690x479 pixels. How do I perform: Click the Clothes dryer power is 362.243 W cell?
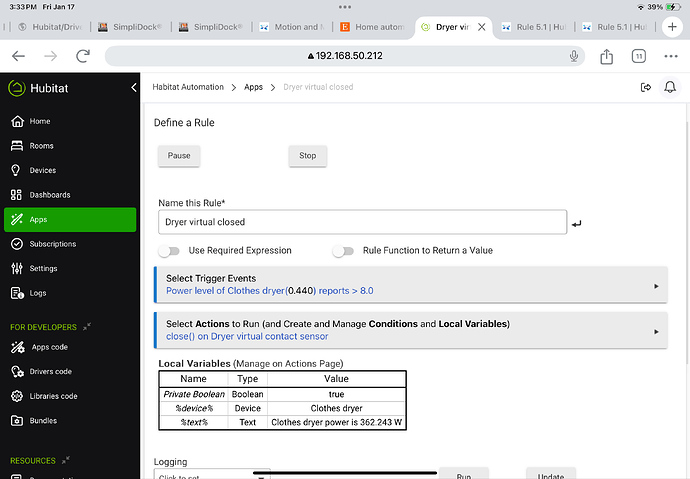pyautogui.click(x=336, y=422)
